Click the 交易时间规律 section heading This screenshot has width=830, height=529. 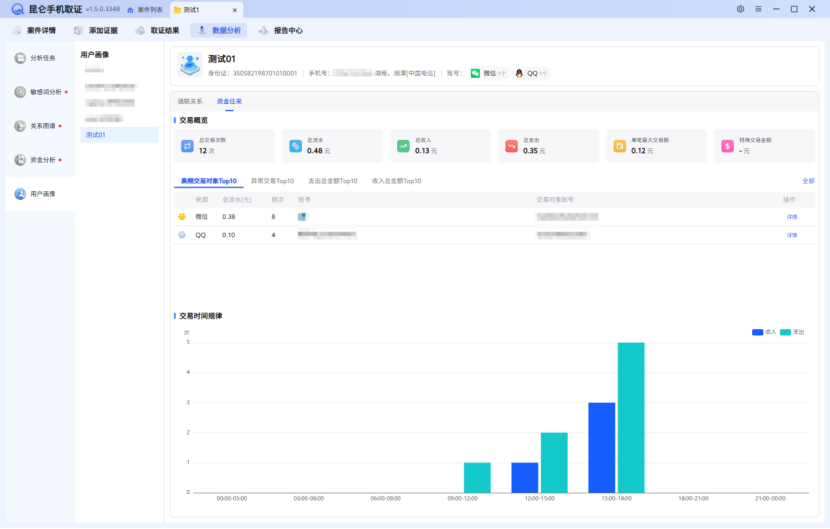coord(201,316)
